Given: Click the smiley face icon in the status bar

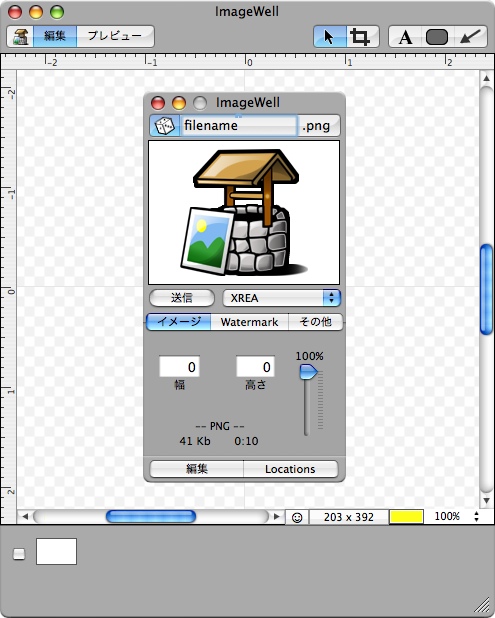Looking at the screenshot, I should [297, 517].
